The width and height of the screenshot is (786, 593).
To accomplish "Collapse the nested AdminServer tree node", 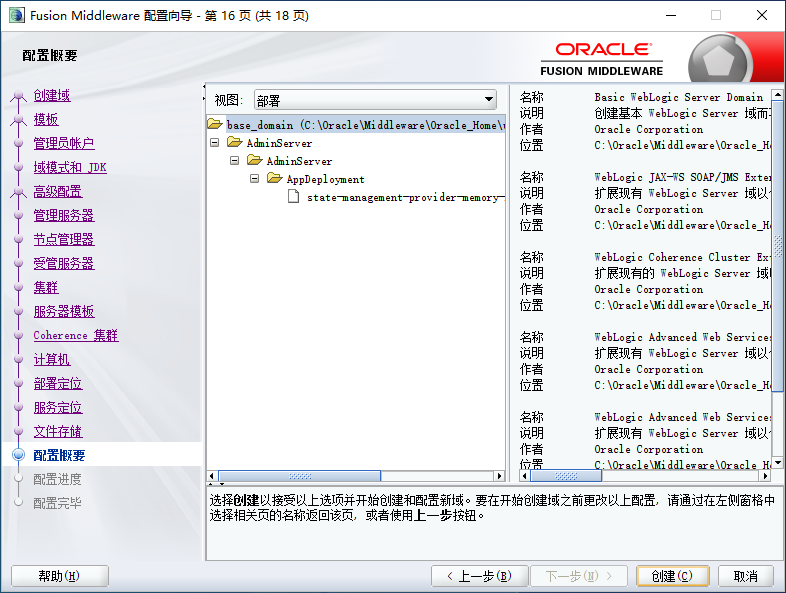I will click(x=235, y=161).
